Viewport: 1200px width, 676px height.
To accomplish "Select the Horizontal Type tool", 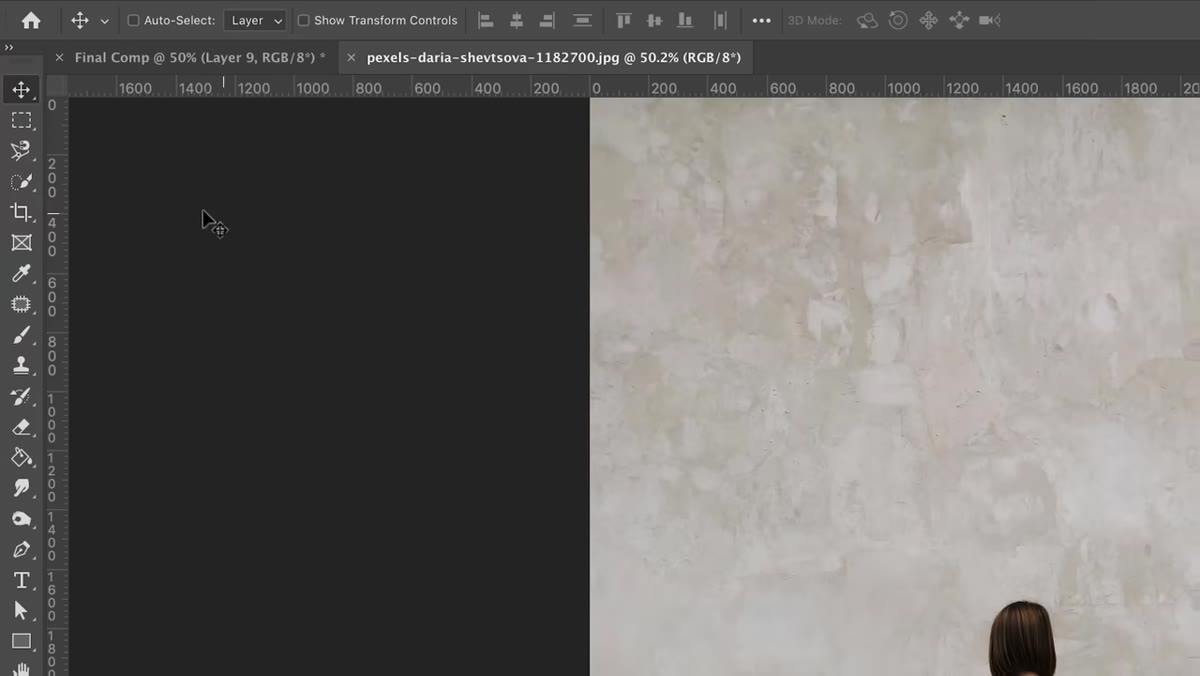I will [21, 580].
